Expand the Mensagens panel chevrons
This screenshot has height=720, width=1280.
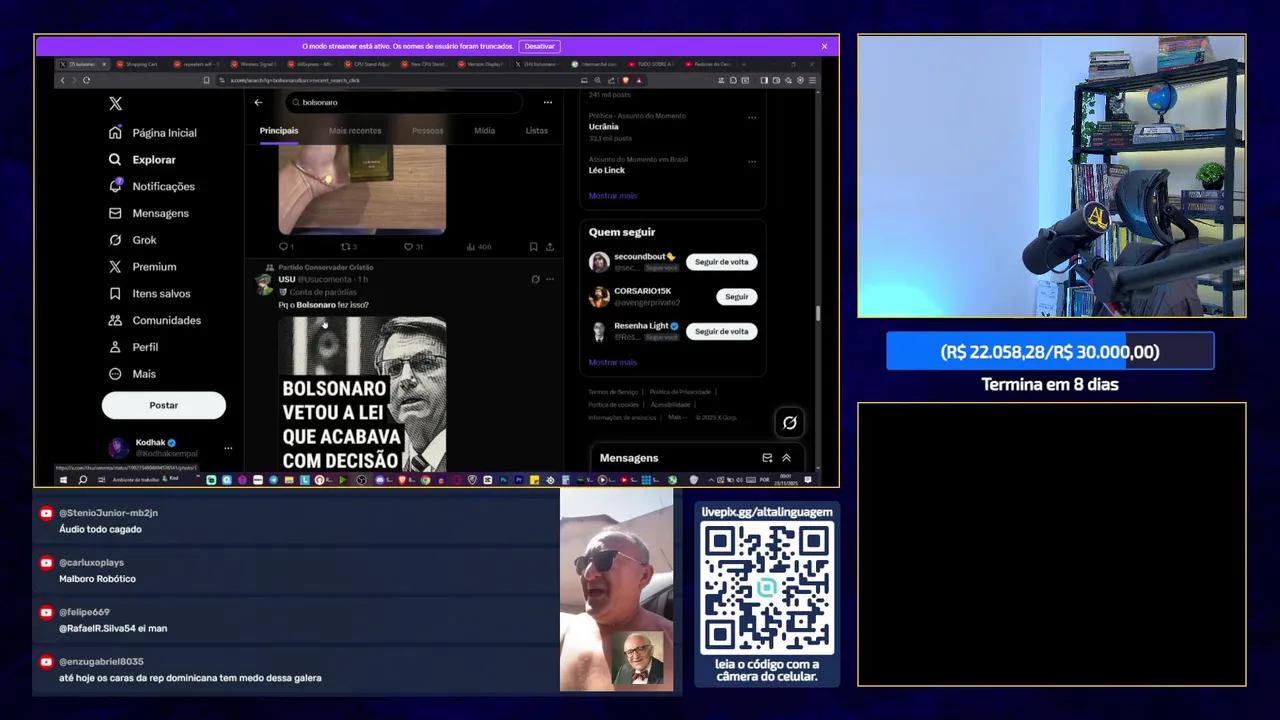pos(786,458)
